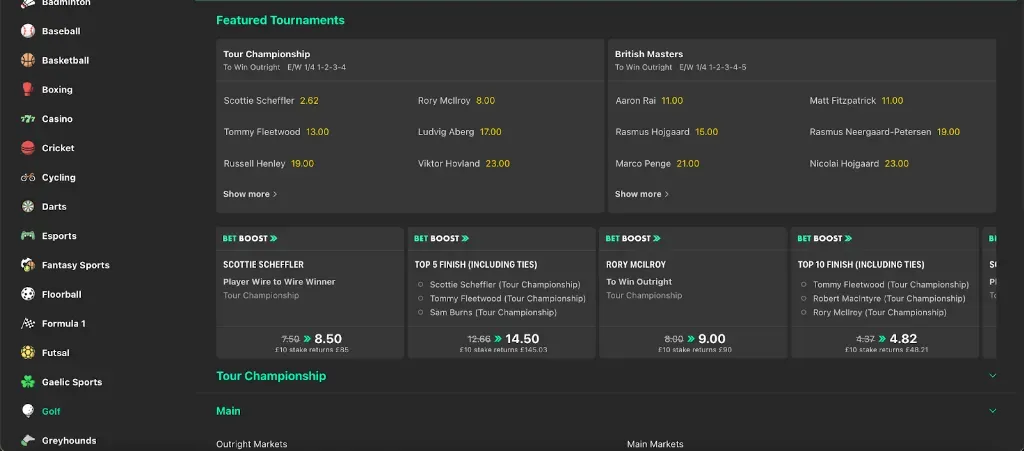Select Scottie Scheffler Top 5 Finish radio option
This screenshot has height=451, width=1024.
[x=421, y=285]
